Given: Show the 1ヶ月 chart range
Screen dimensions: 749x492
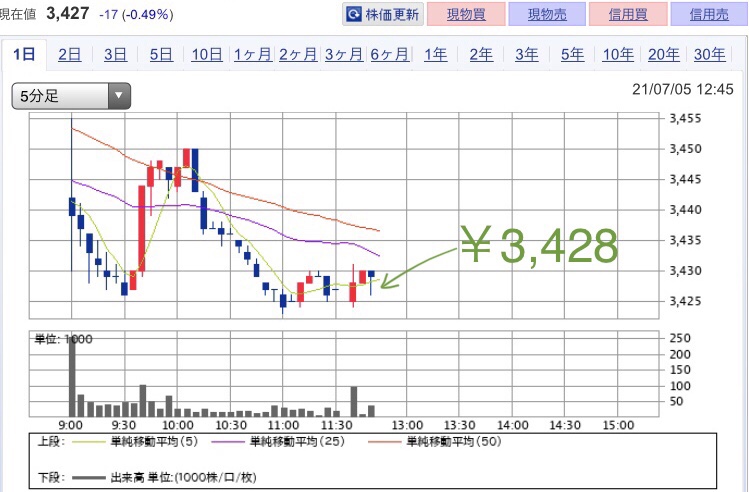Looking at the screenshot, I should pyautogui.click(x=253, y=54).
